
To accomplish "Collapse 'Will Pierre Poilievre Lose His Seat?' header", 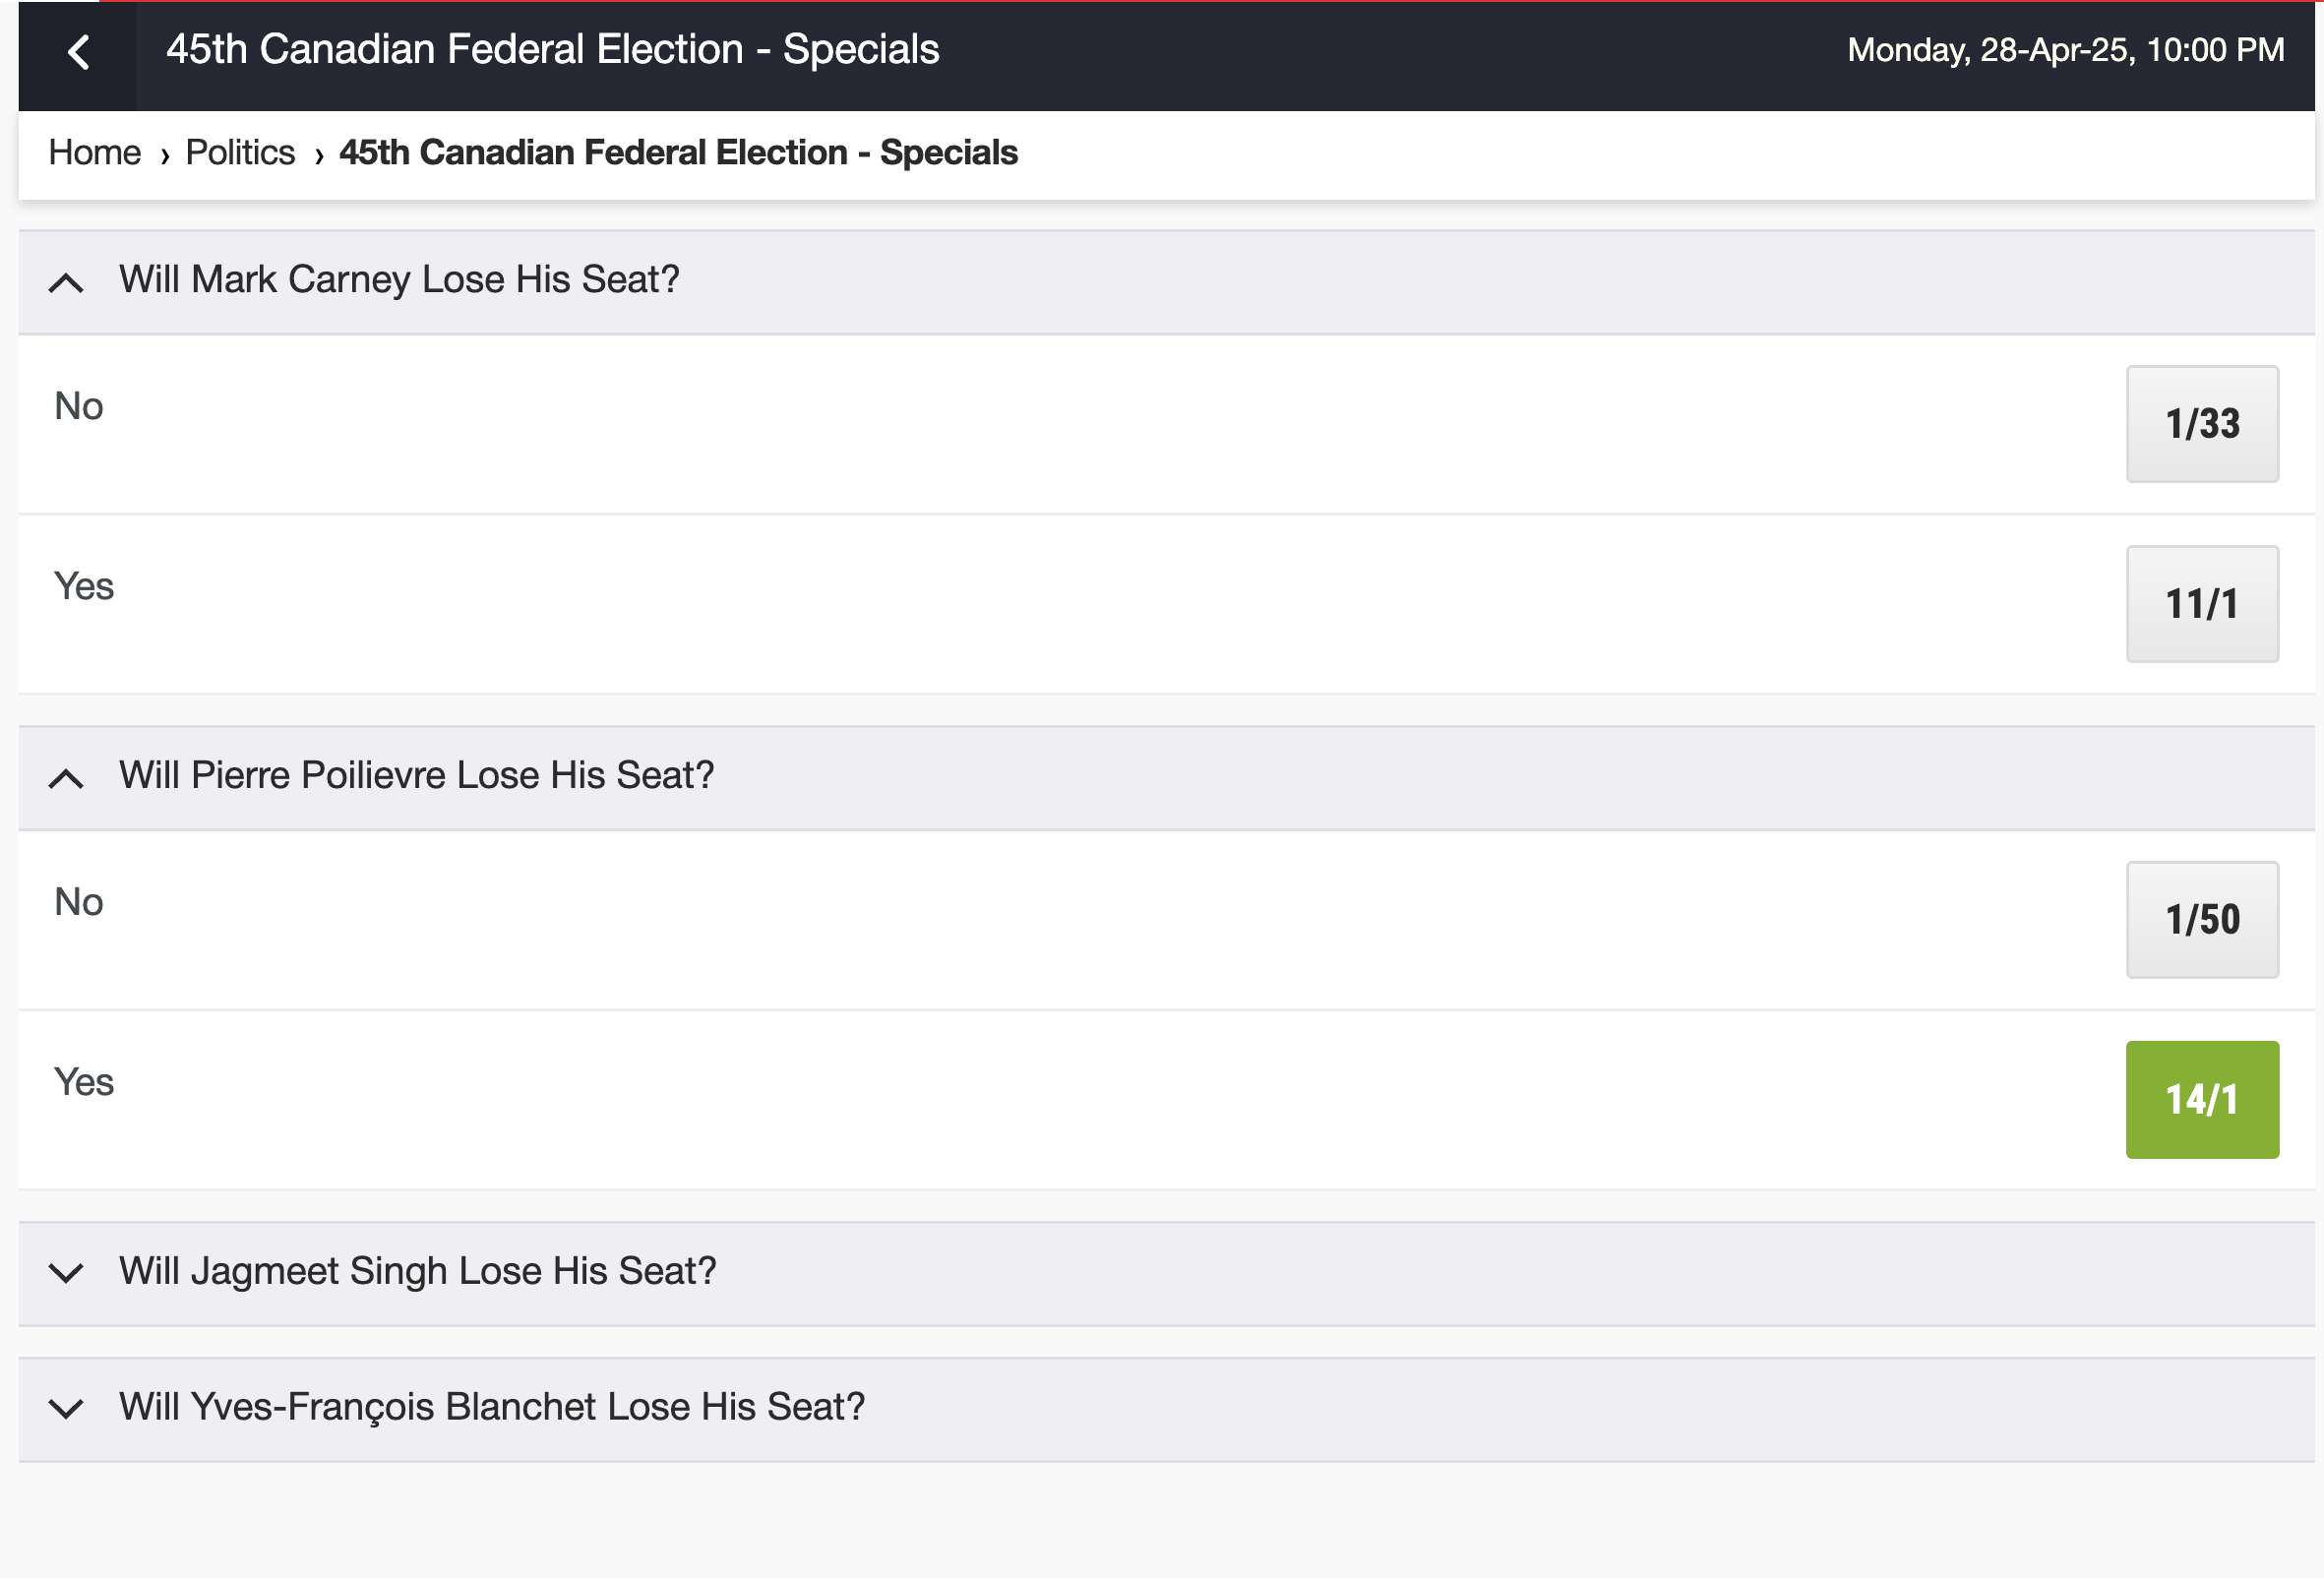I will [1166, 778].
